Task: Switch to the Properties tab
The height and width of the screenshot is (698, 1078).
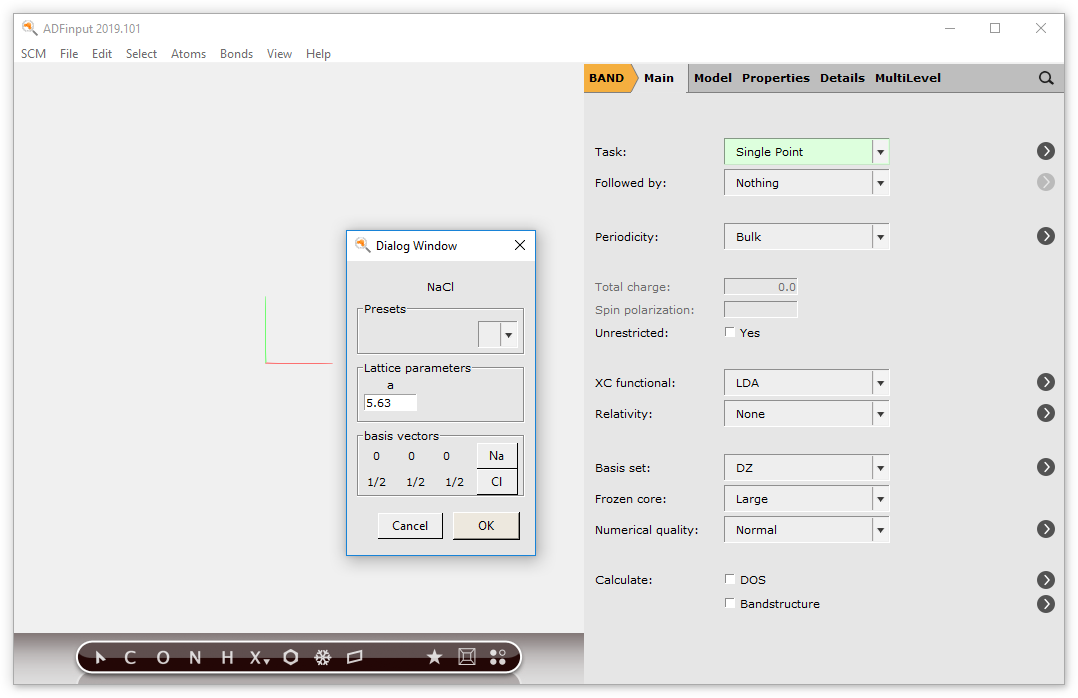Action: click(778, 77)
